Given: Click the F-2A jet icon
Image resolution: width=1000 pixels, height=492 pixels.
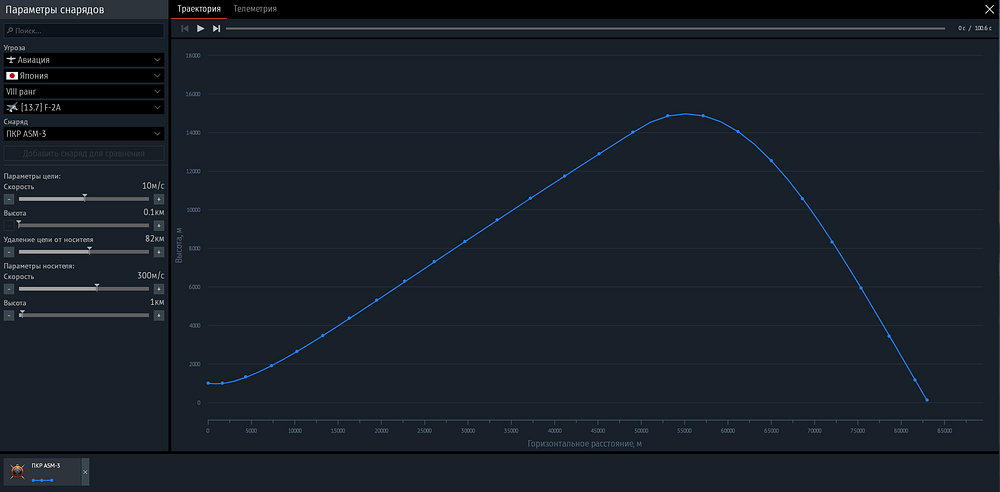Looking at the screenshot, I should point(11,108).
